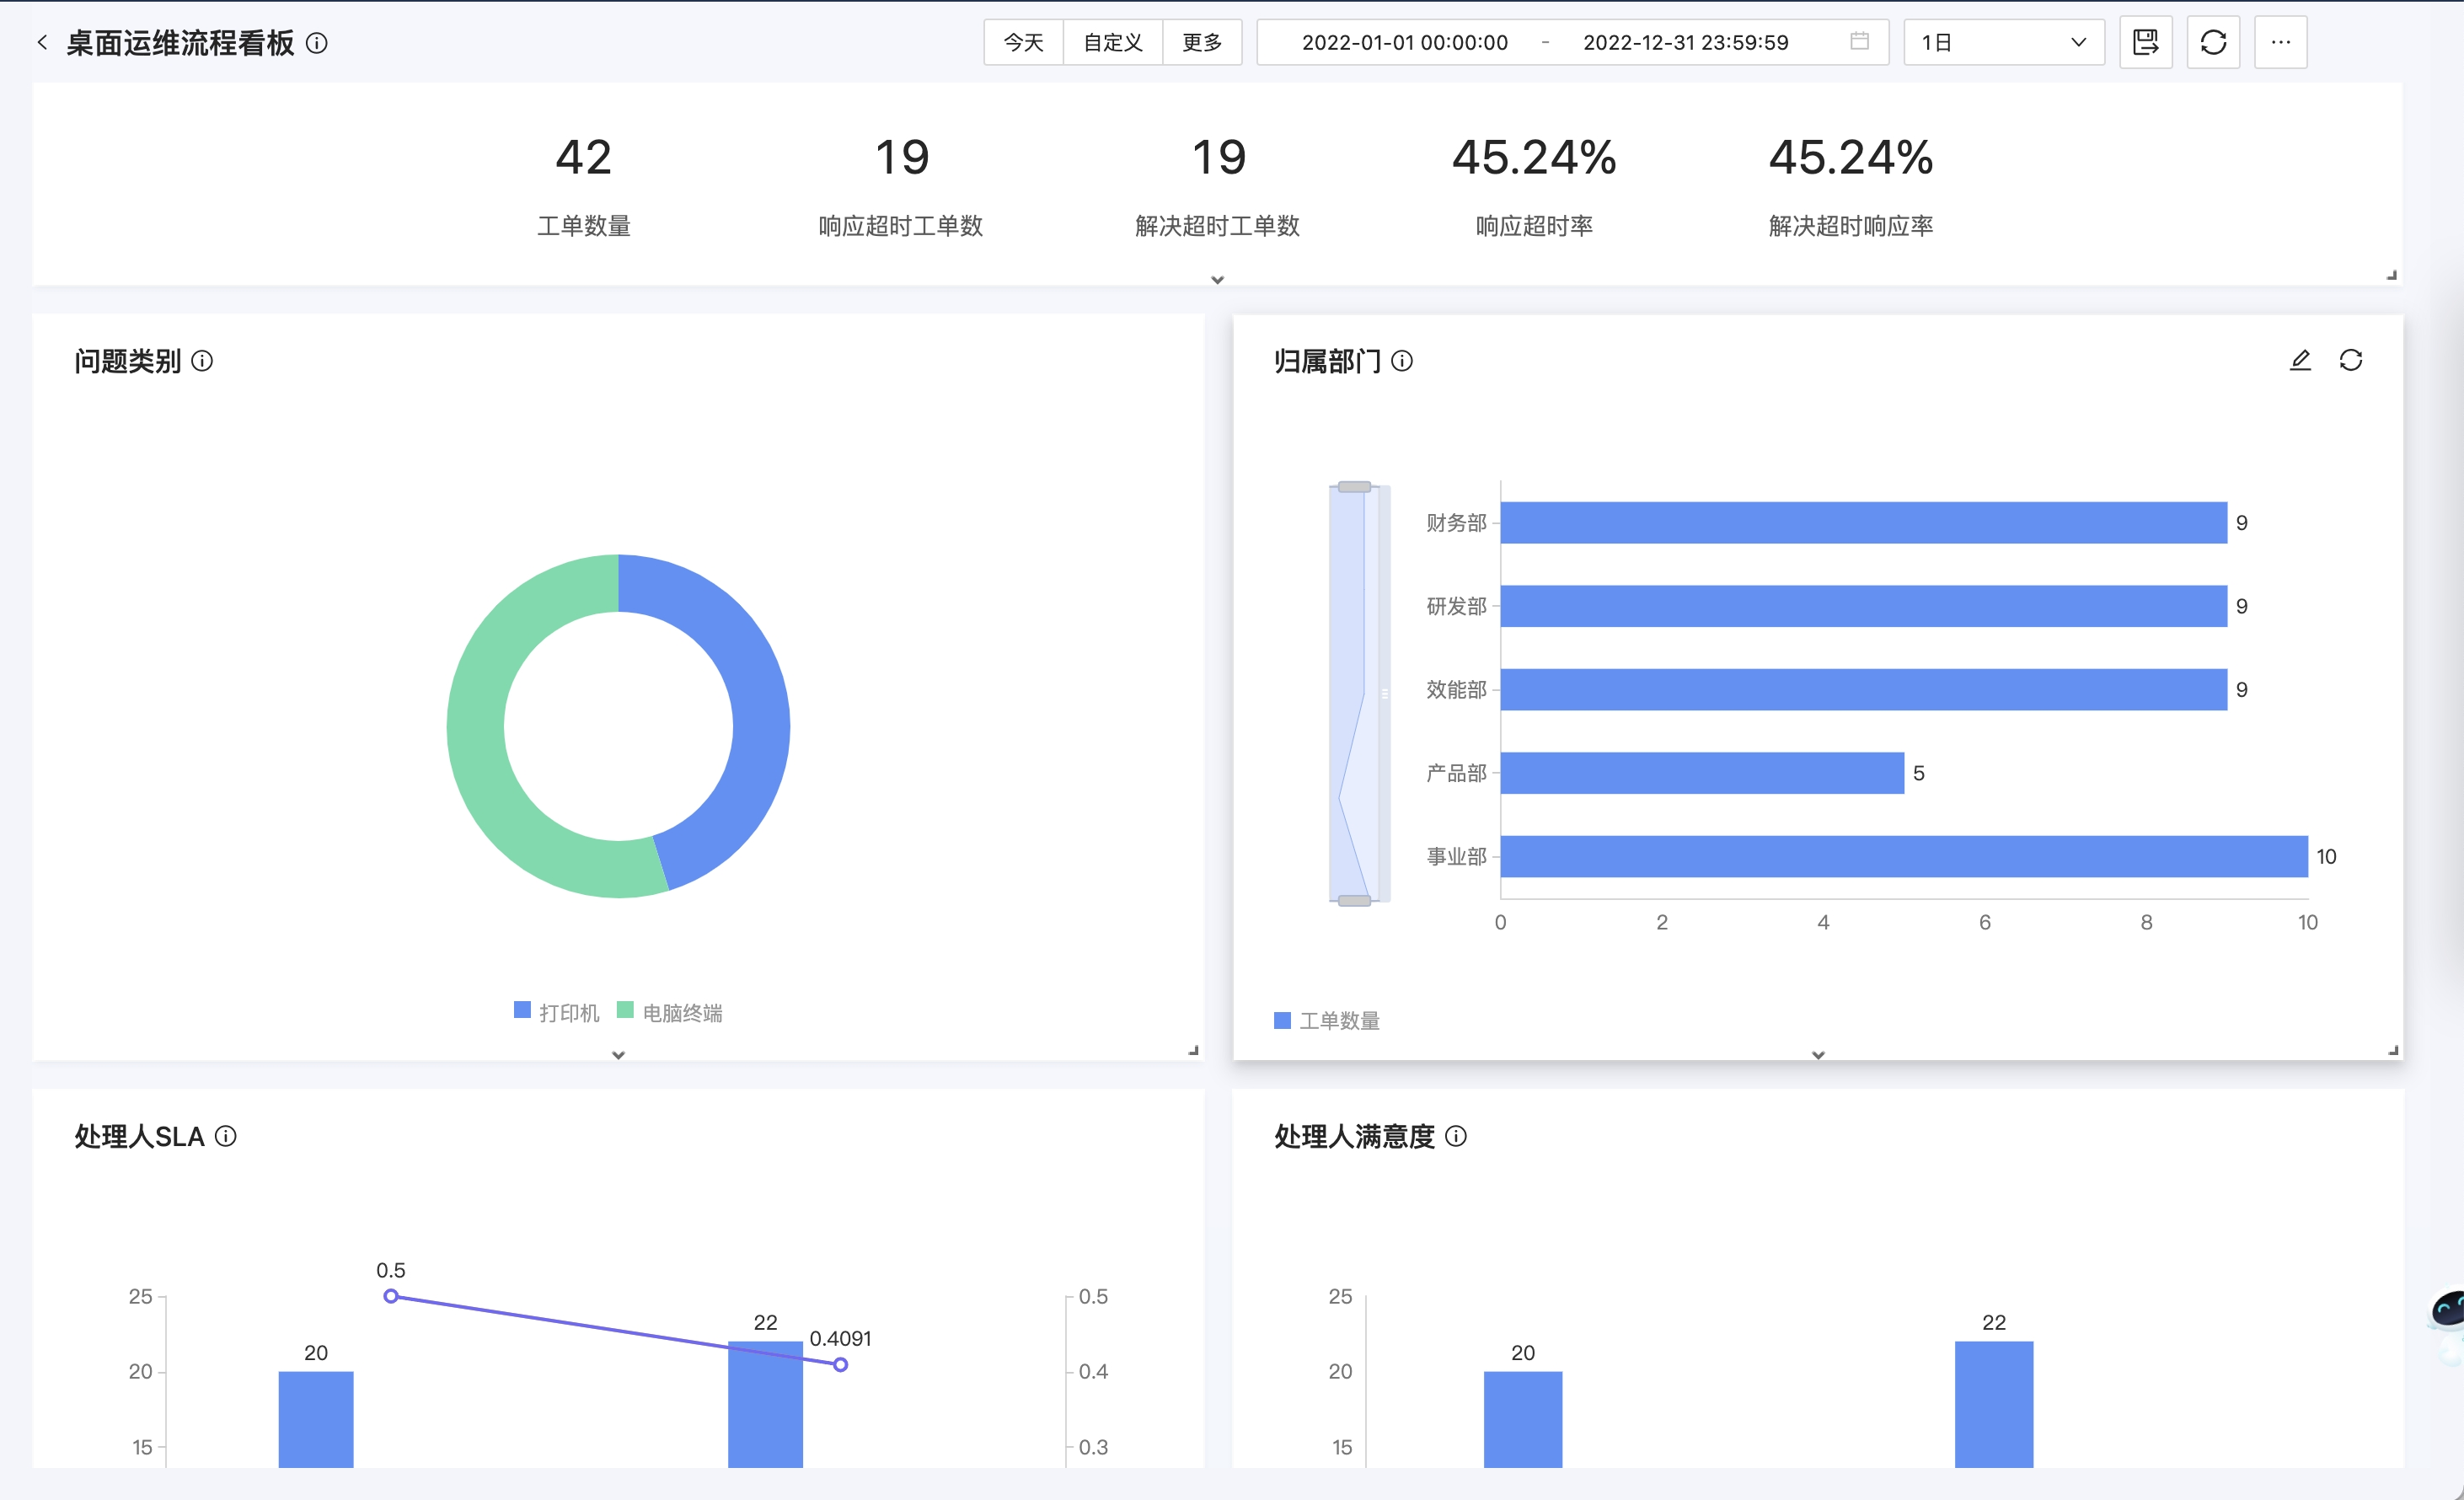Open info icon next to 归属部门
Screen dimensions: 2464x1500
tap(1402, 361)
